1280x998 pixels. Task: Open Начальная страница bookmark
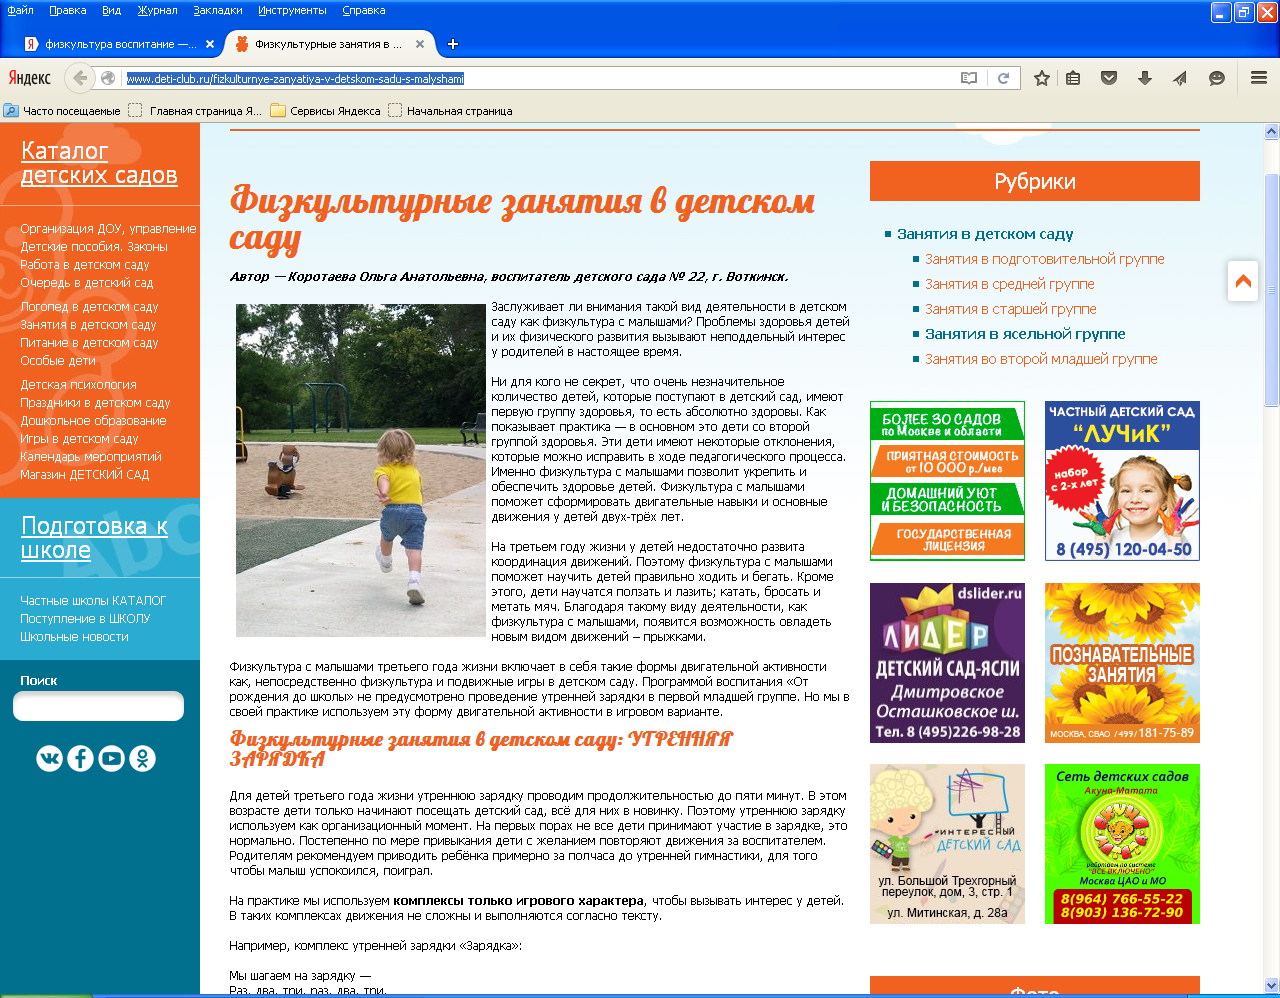click(450, 111)
